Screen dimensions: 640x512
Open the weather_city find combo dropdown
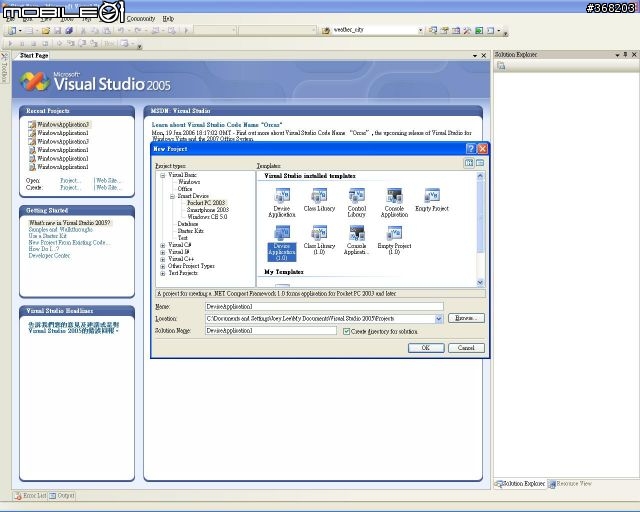point(420,30)
